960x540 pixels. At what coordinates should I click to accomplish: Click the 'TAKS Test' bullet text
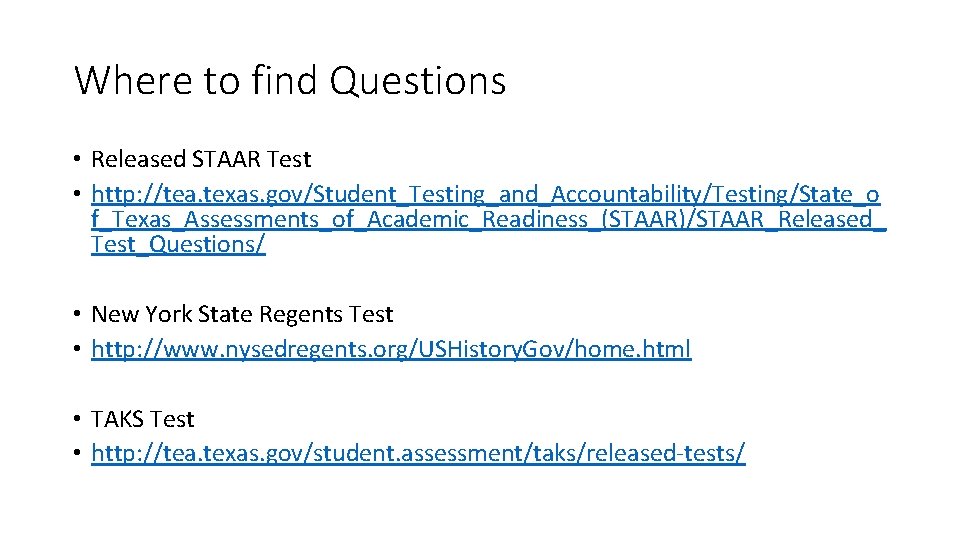click(x=142, y=419)
